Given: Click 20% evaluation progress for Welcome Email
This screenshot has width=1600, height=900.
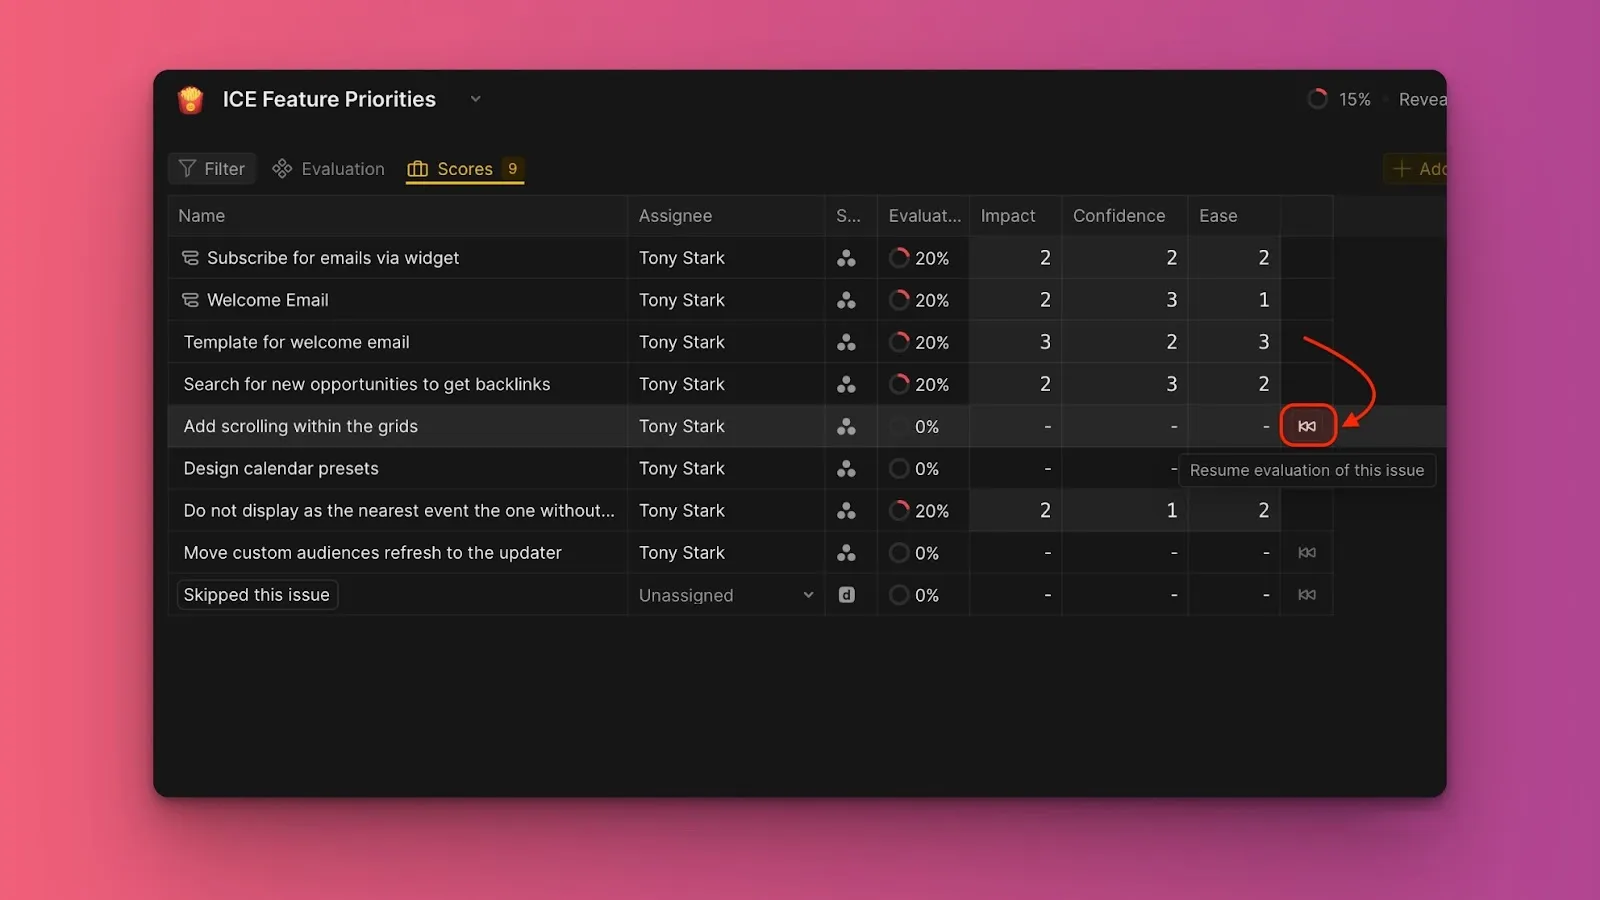Looking at the screenshot, I should tap(919, 300).
